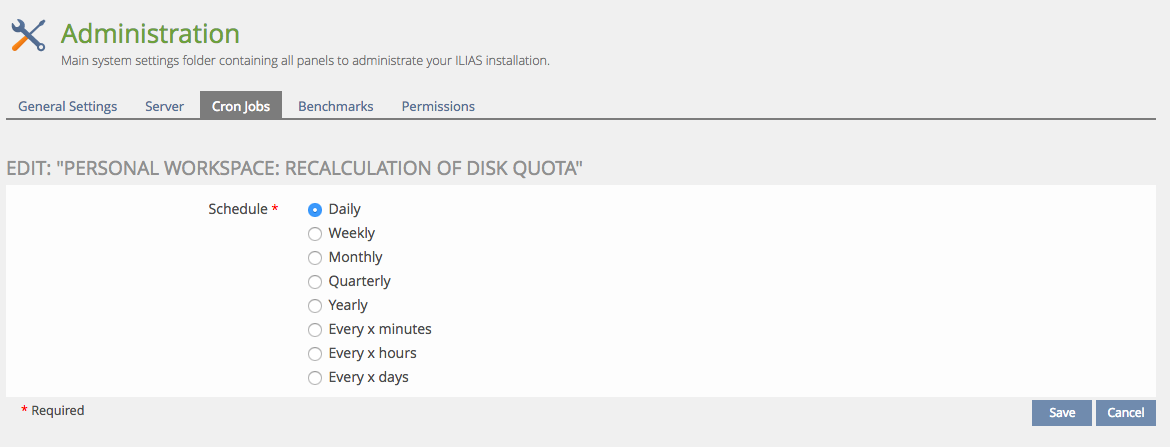
Task: Click the Main system settings description text
Action: (305, 61)
